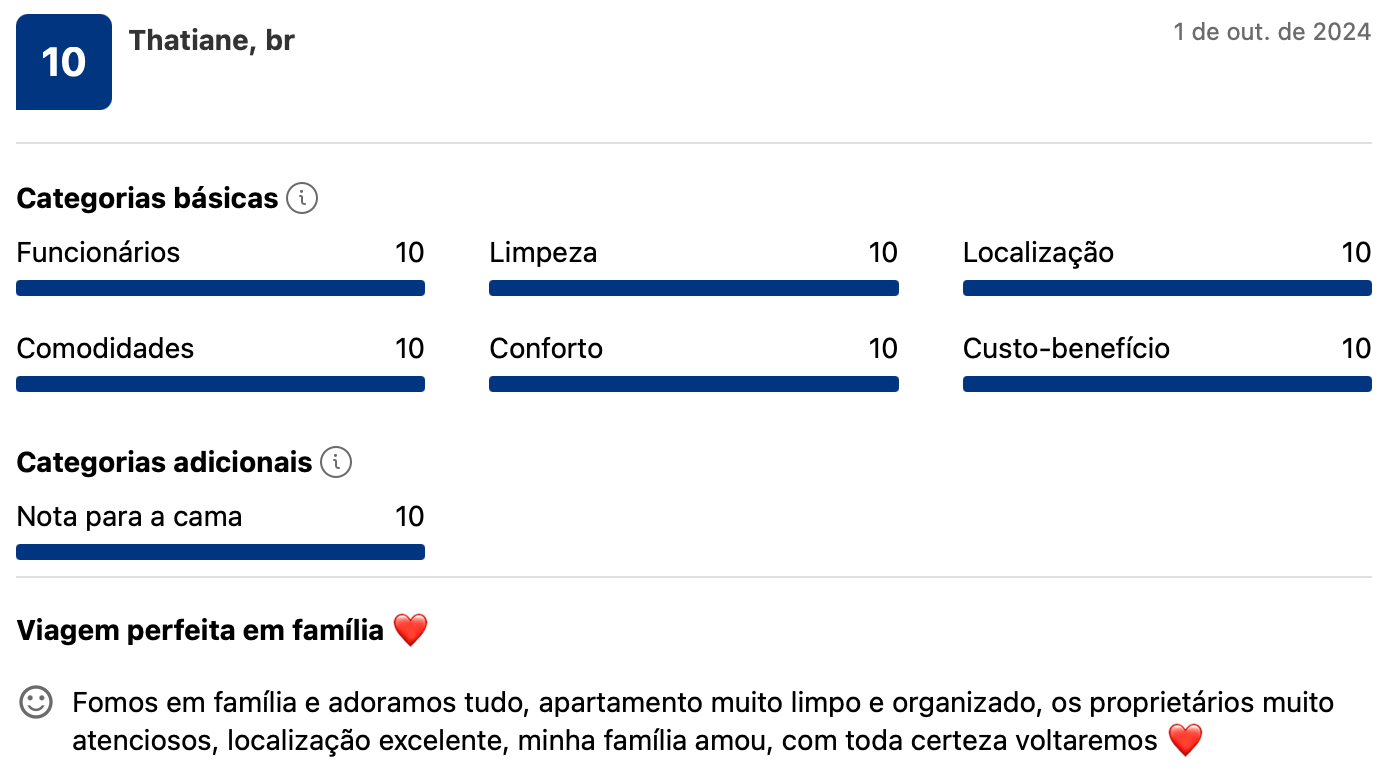Click the Comodidades rating bar
This screenshot has width=1390, height=780.
(x=220, y=384)
